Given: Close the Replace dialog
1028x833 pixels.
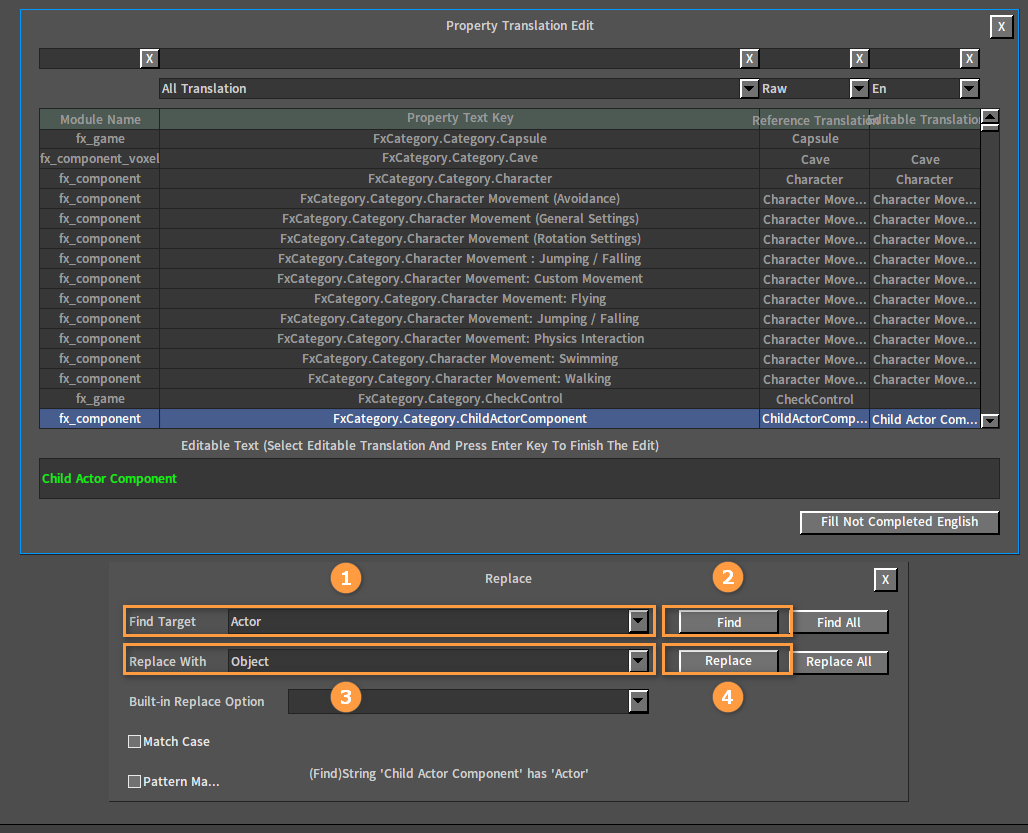Looking at the screenshot, I should (885, 579).
